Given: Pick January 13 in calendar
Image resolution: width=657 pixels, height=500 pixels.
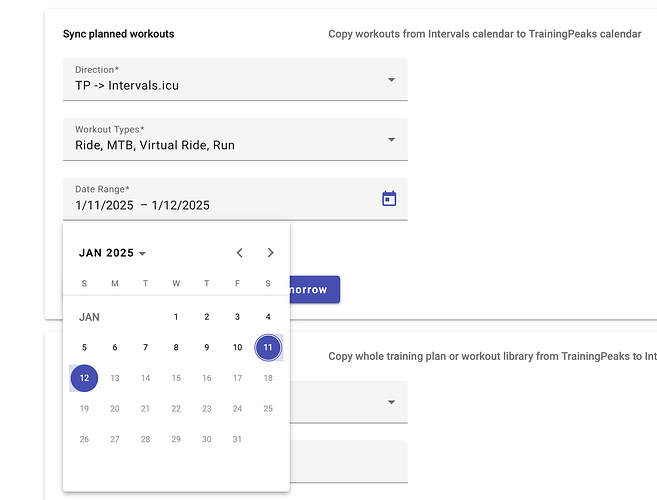Looking at the screenshot, I should coord(115,378).
